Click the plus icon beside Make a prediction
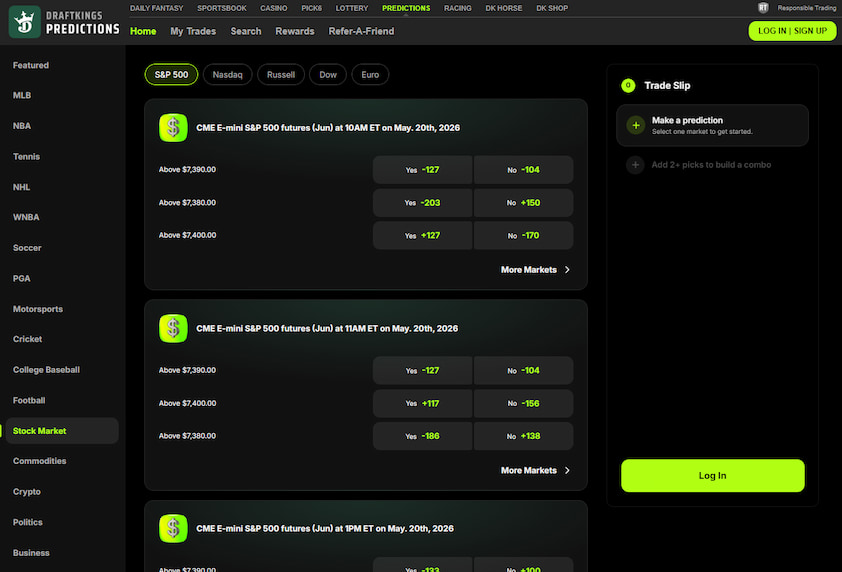Screen dimensions: 842x572 [636, 125]
